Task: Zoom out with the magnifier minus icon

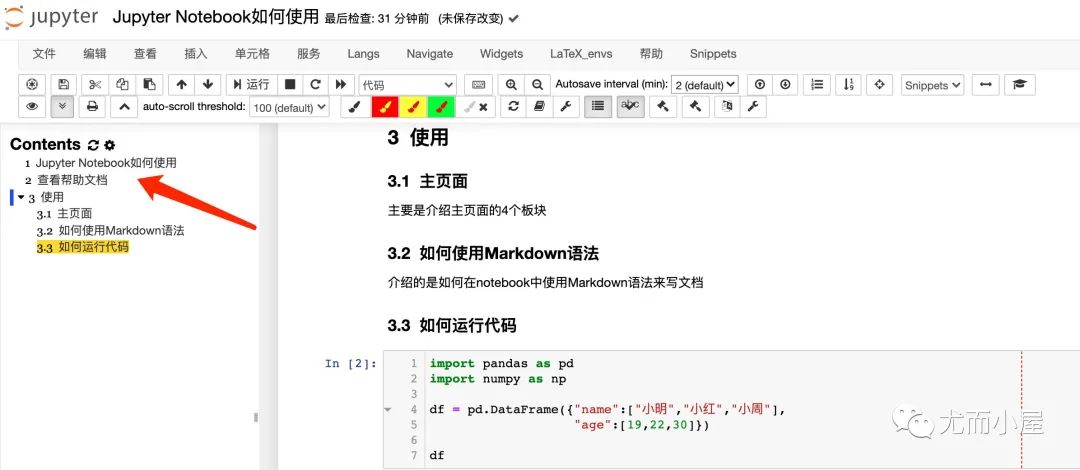Action: pos(537,84)
